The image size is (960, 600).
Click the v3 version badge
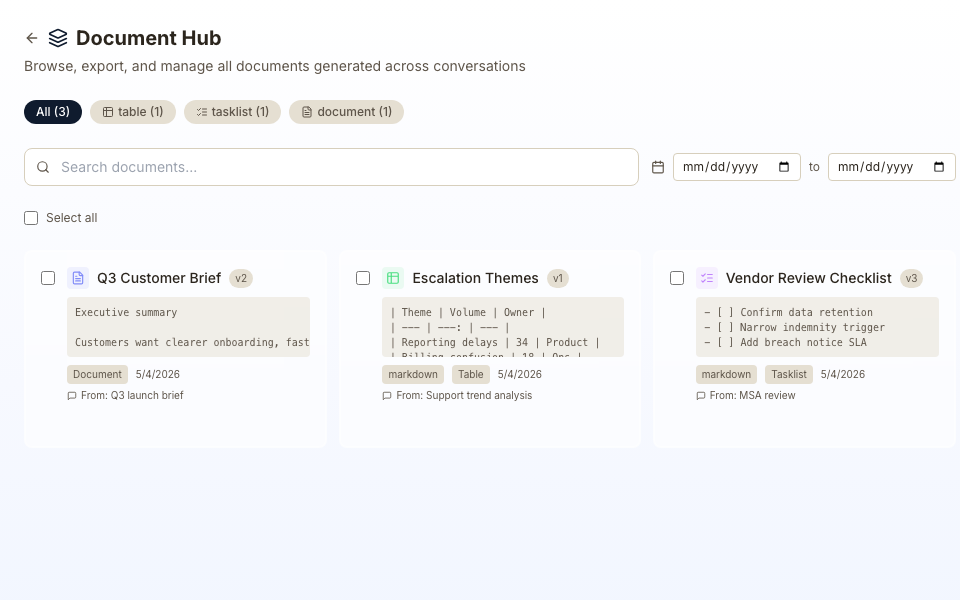point(911,279)
